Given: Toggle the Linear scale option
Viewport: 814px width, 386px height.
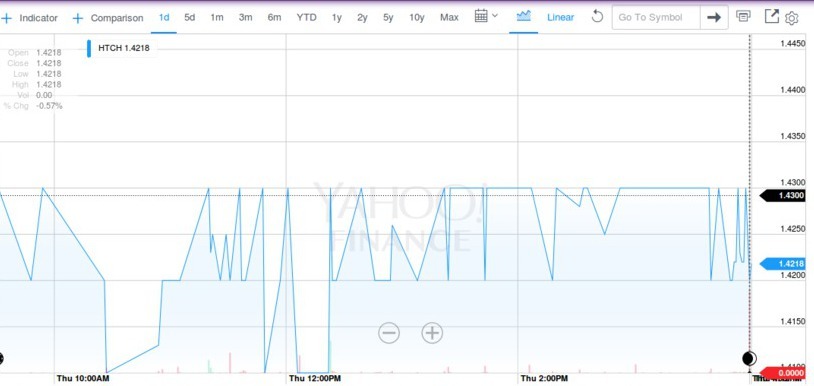Looking at the screenshot, I should [560, 17].
